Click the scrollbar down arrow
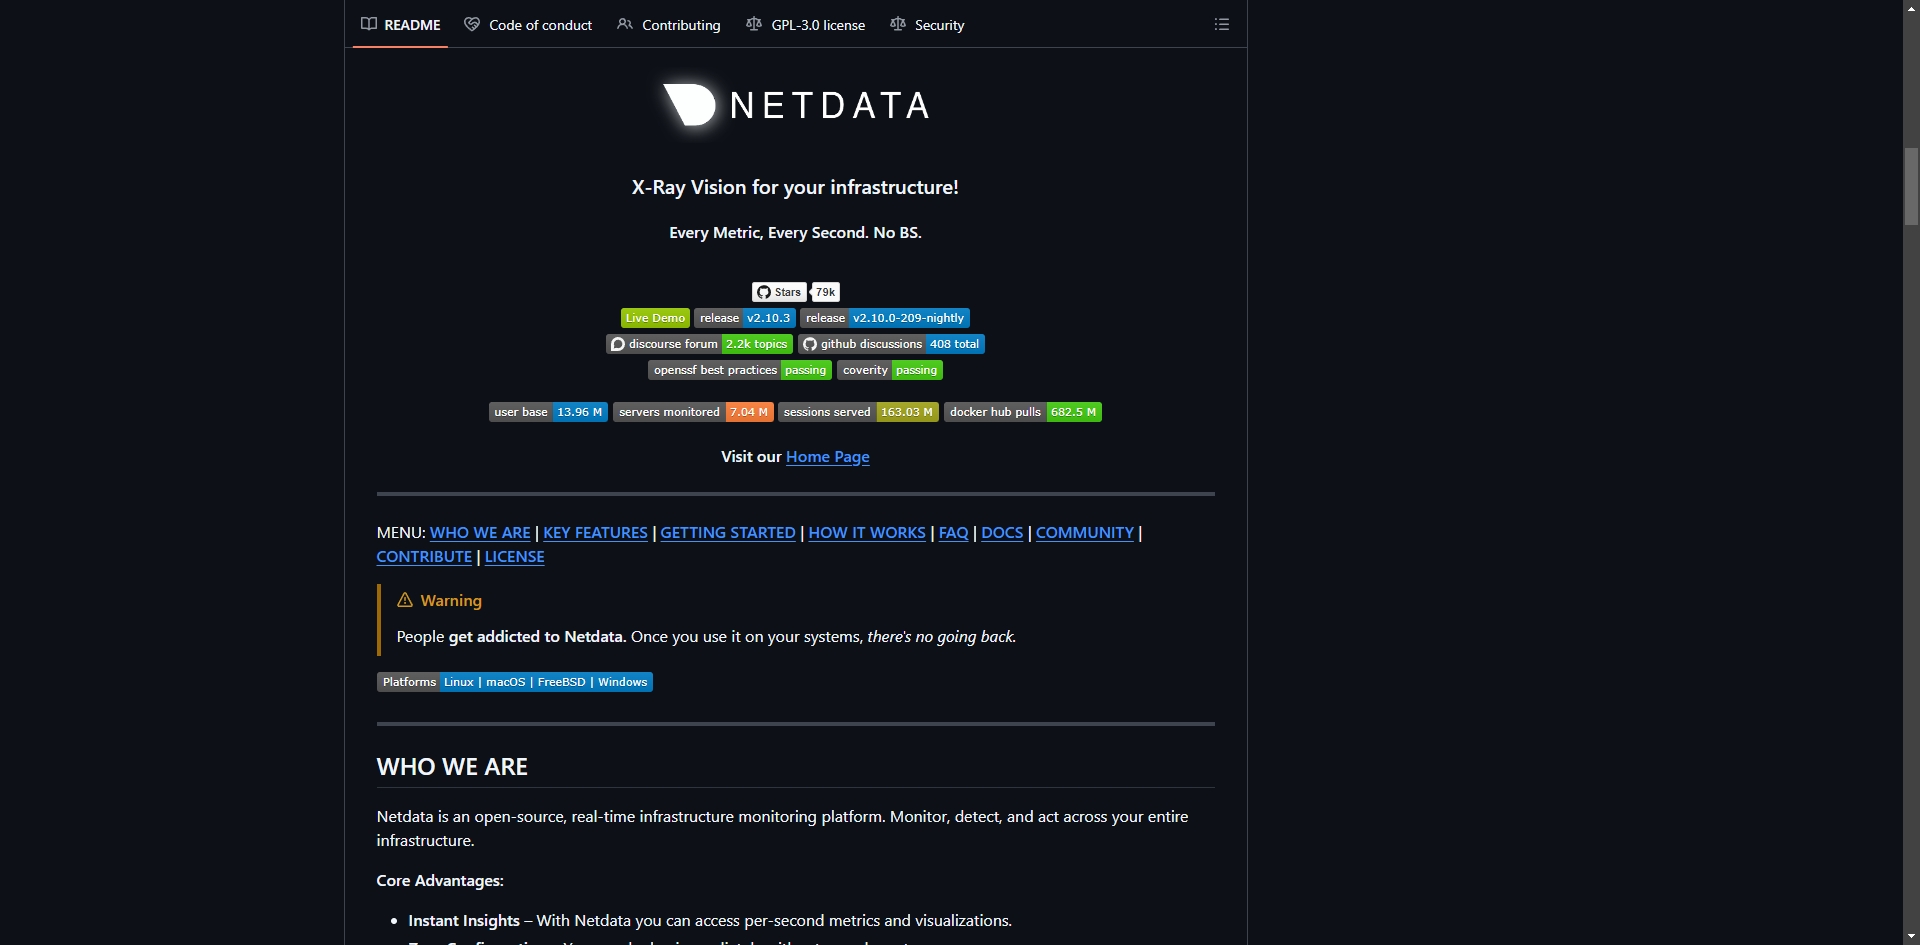1920x945 pixels. pos(1911,936)
